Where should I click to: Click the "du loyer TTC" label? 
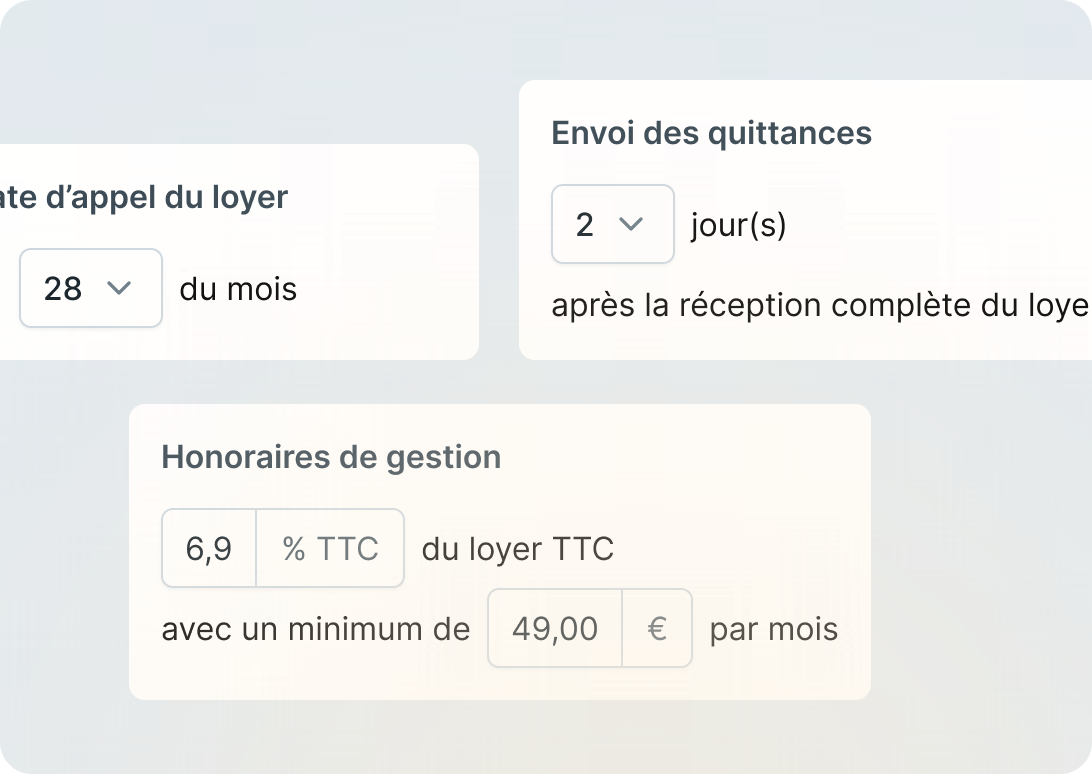[517, 549]
